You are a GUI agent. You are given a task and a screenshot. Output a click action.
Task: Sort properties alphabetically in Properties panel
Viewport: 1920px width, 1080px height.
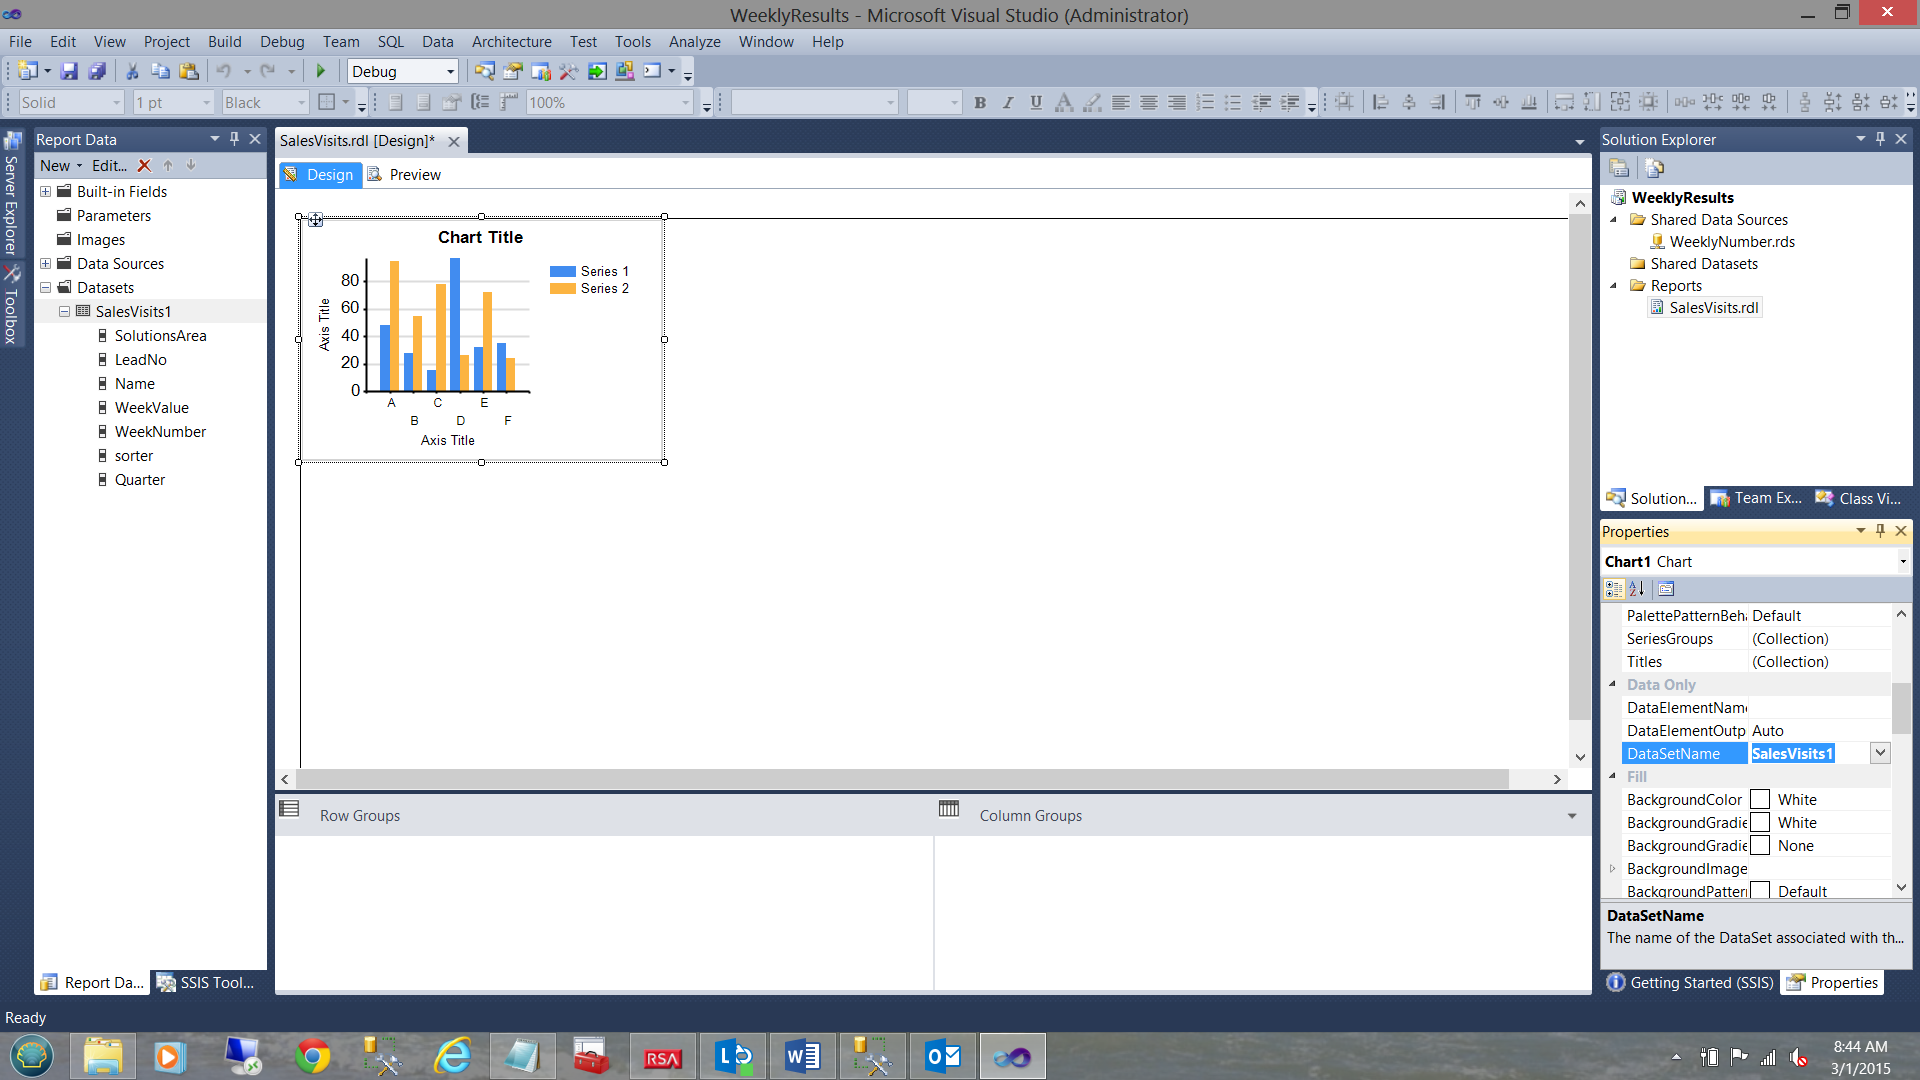[x=1637, y=589]
